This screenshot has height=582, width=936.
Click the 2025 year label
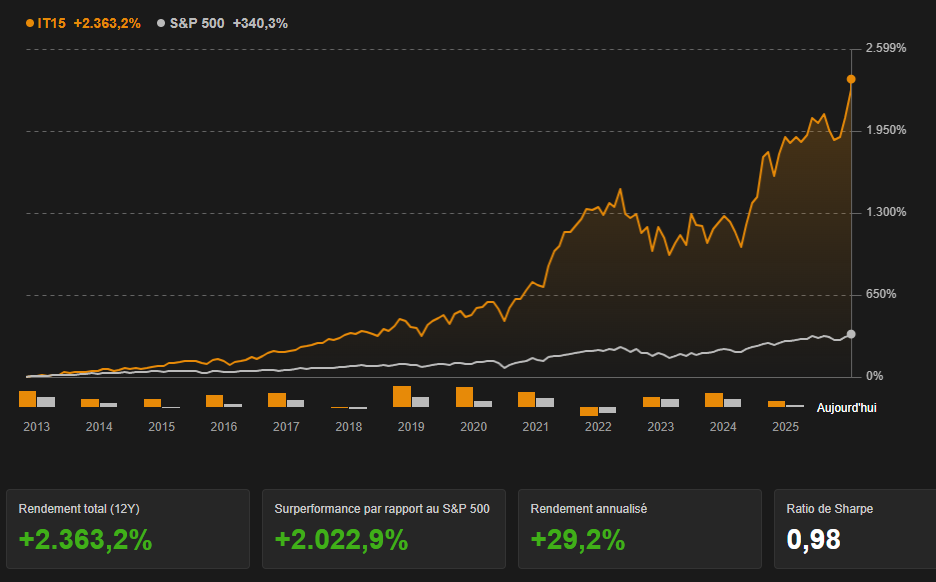[x=785, y=427]
